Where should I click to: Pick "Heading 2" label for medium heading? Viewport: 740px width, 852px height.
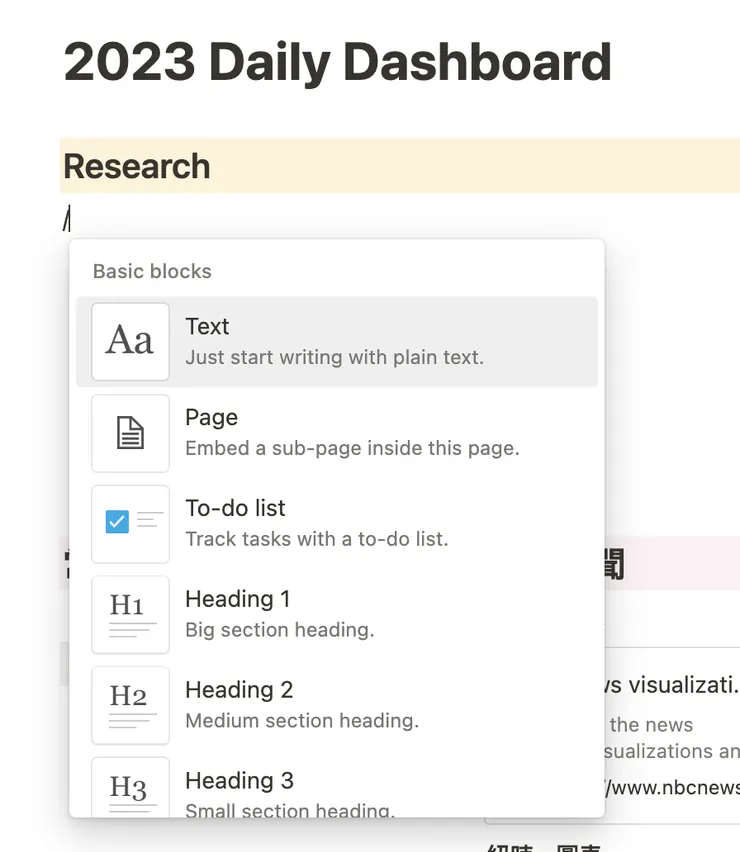click(x=239, y=690)
